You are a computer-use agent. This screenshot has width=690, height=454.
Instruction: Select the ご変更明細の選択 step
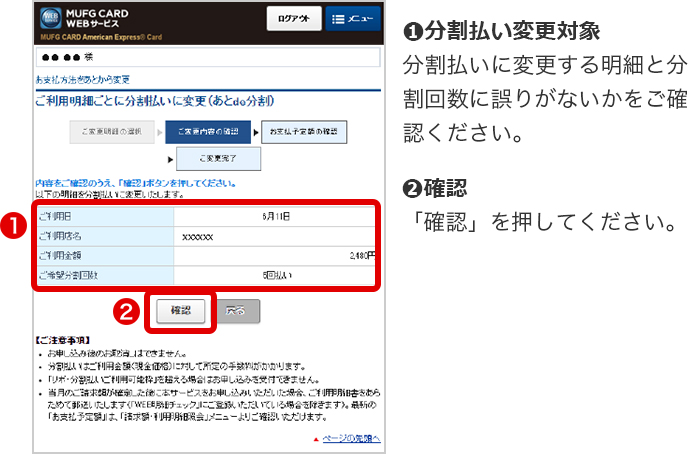point(112,131)
